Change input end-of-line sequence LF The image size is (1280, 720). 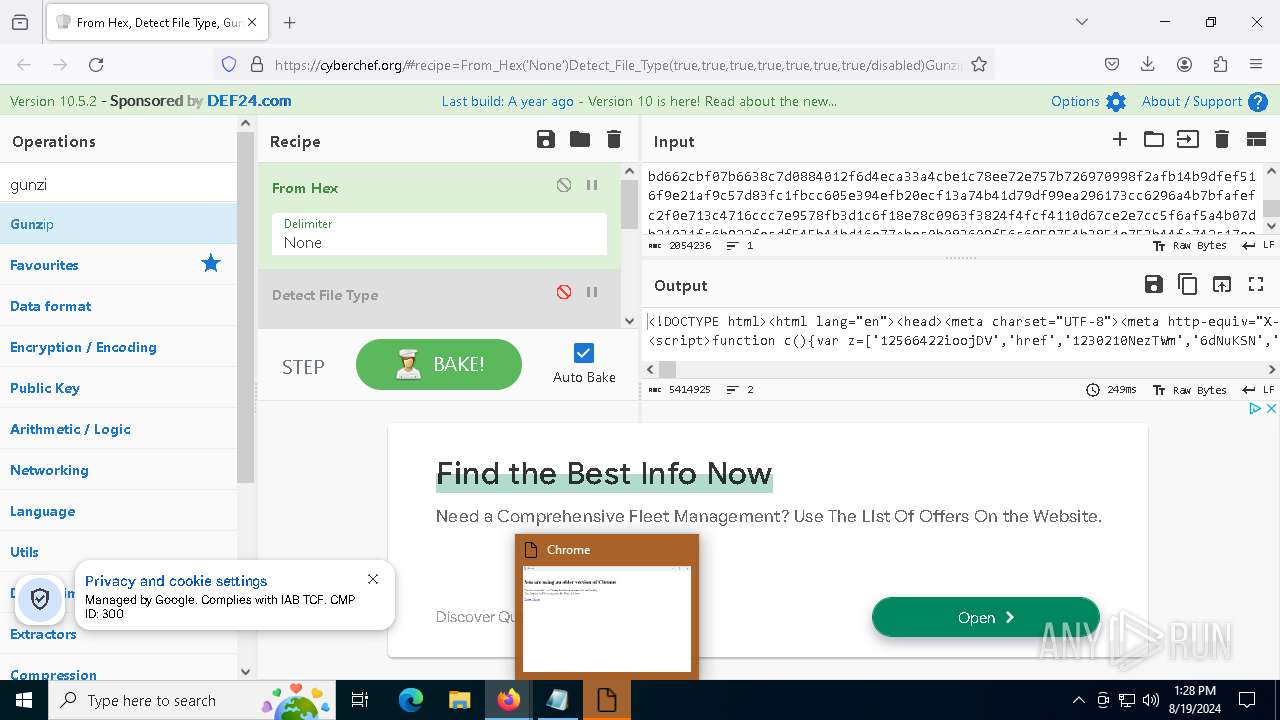pyautogui.click(x=1259, y=245)
